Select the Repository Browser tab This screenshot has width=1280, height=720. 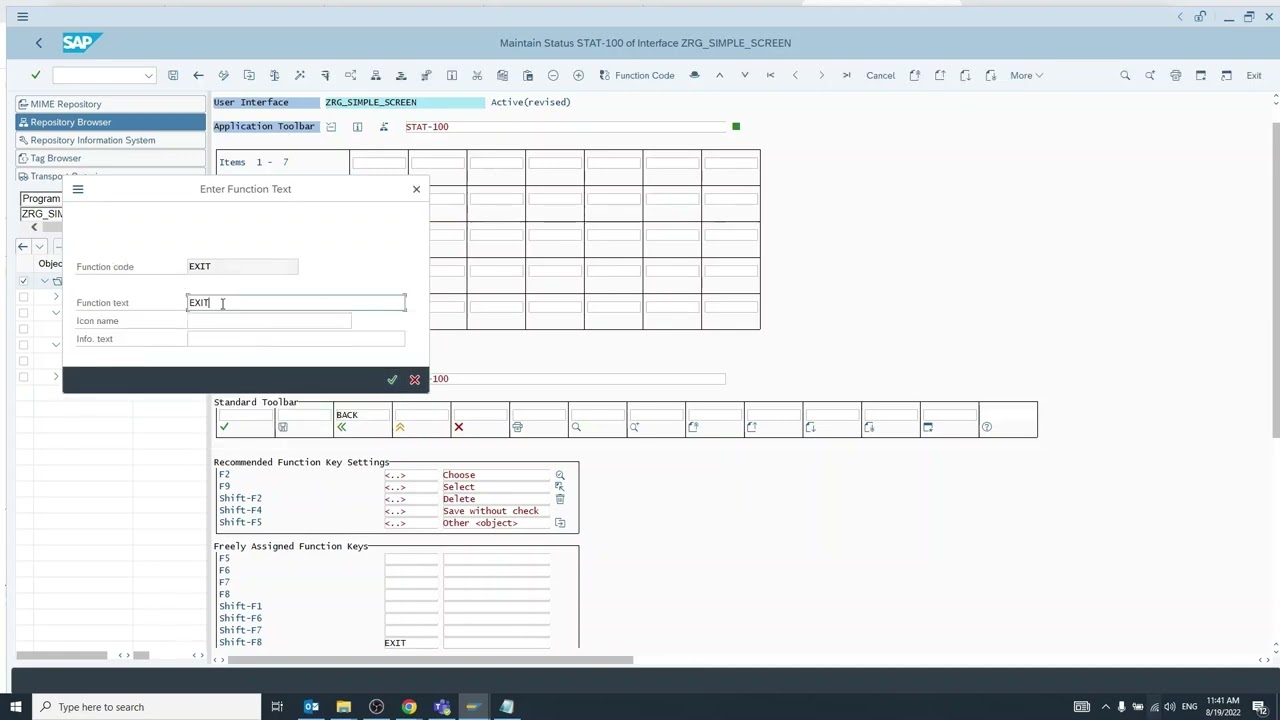click(x=111, y=122)
